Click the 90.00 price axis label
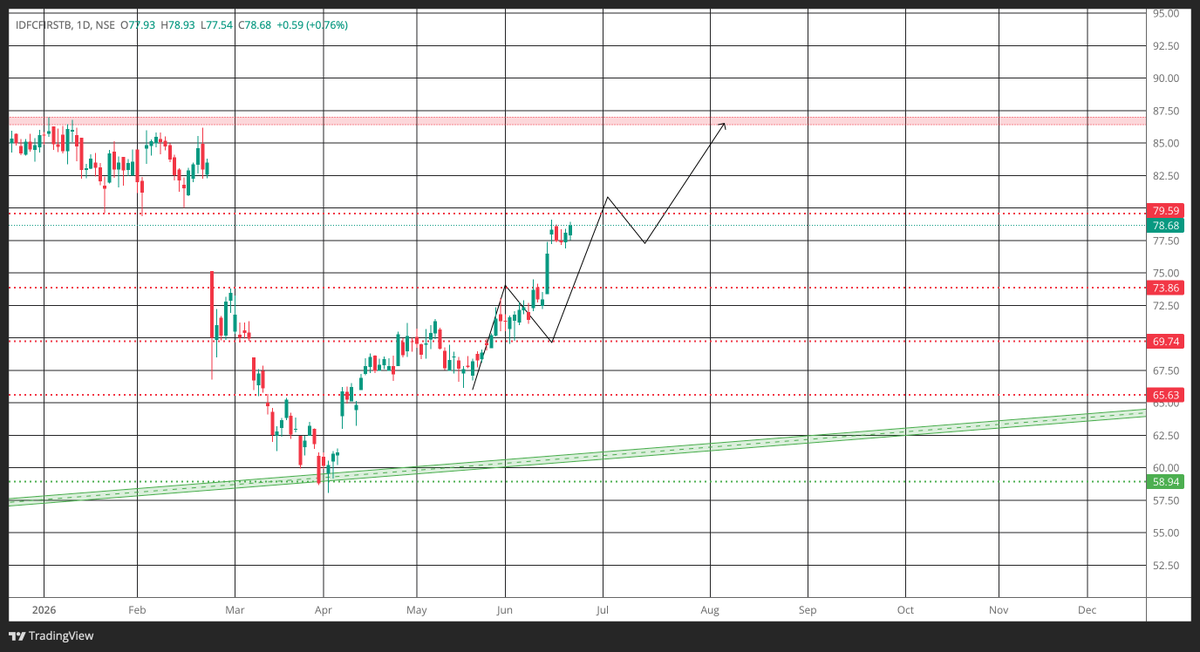 tap(1165, 78)
